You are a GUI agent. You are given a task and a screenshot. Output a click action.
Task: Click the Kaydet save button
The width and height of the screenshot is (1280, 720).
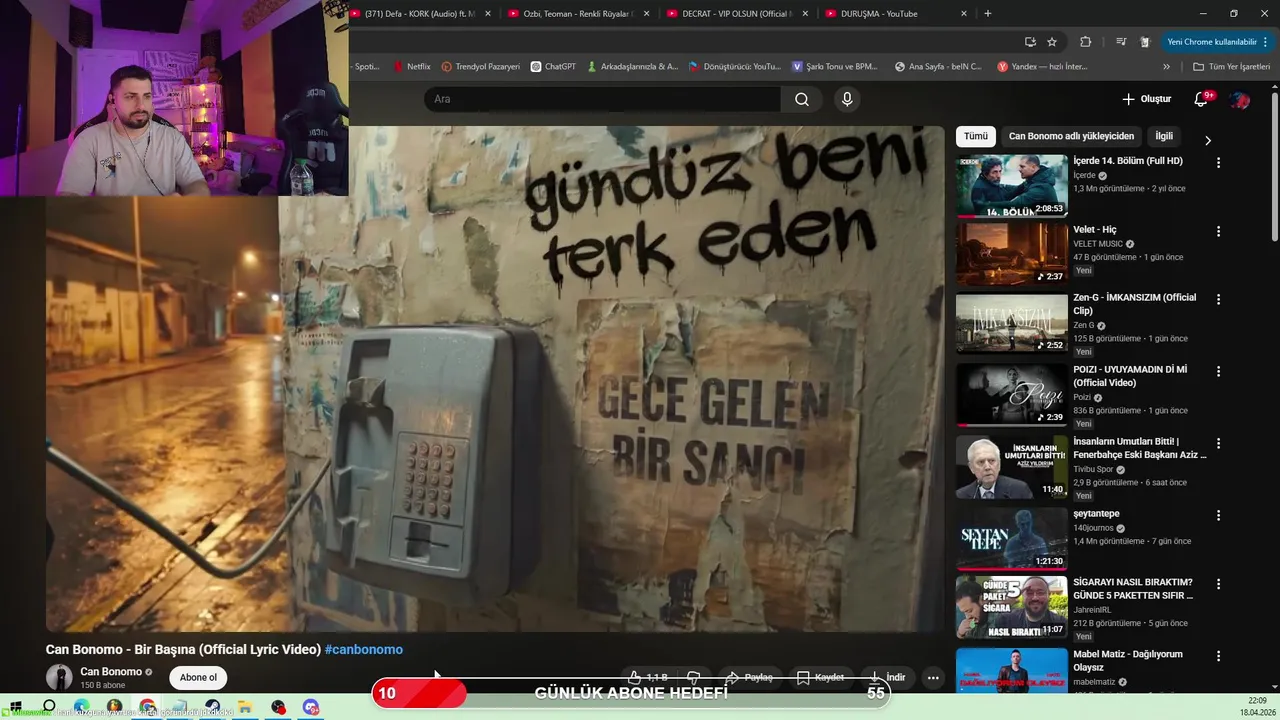(x=820, y=677)
